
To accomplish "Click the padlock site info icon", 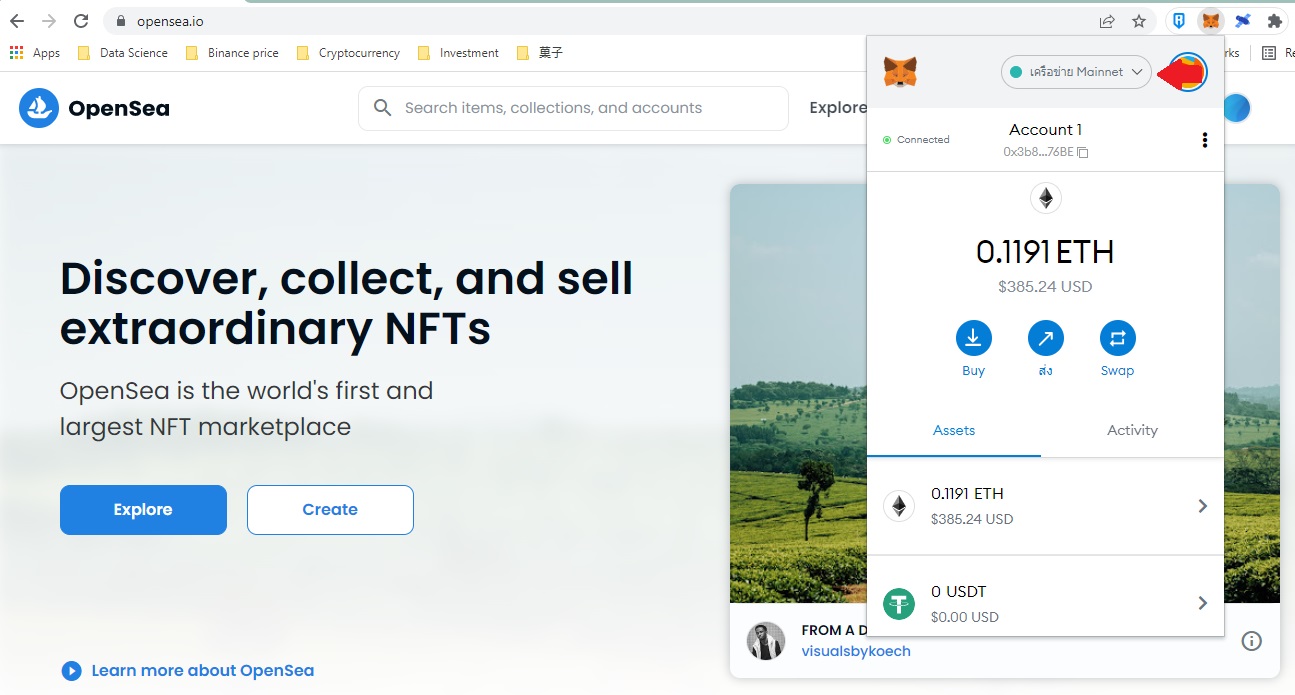I will 121,21.
